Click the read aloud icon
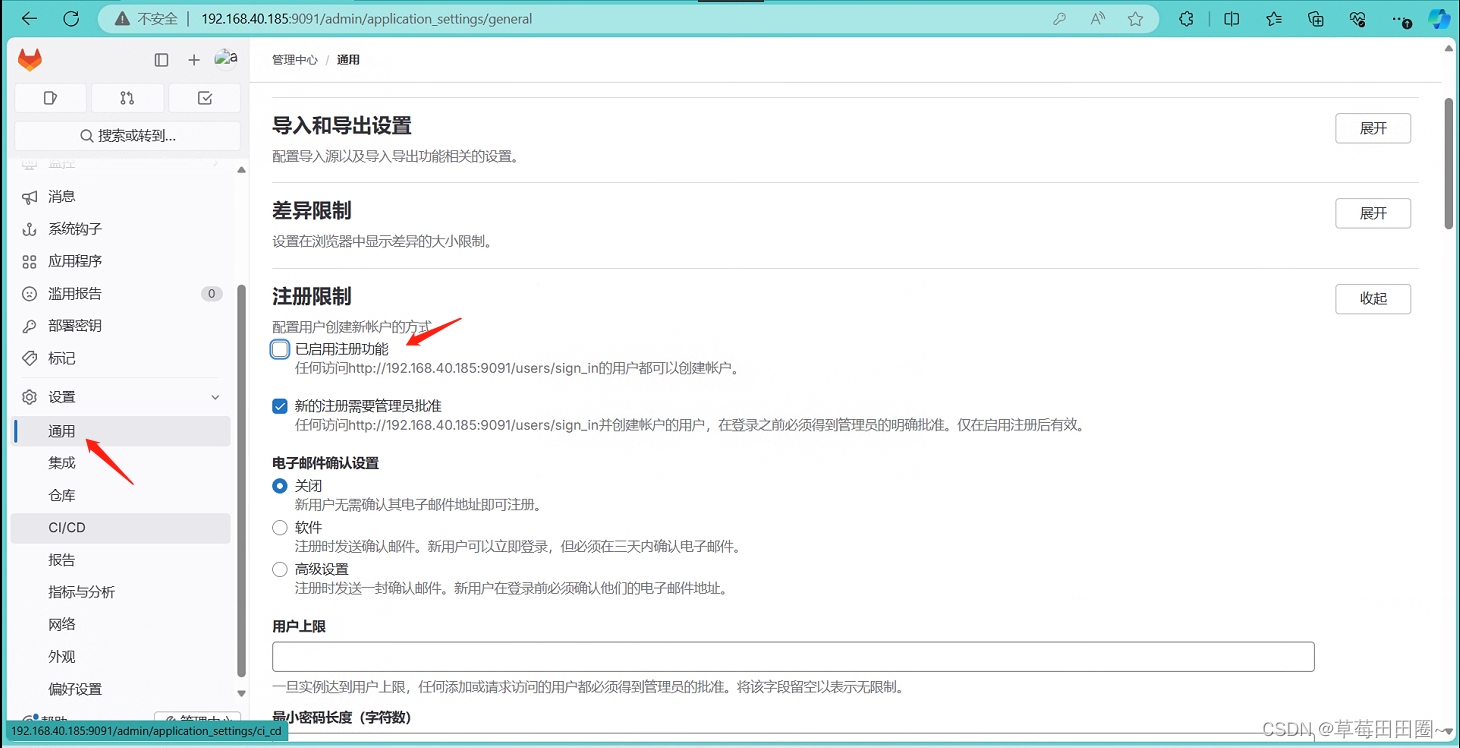The height and width of the screenshot is (748, 1460). click(x=1098, y=19)
